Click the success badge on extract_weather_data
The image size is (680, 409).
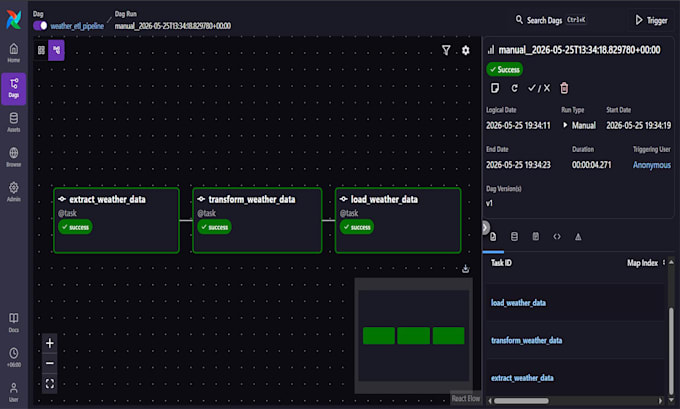(75, 227)
